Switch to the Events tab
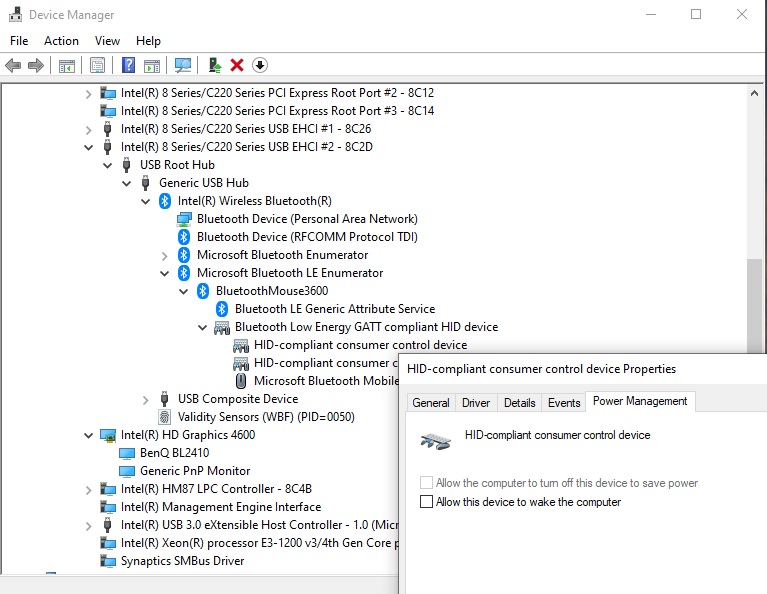 (564, 403)
